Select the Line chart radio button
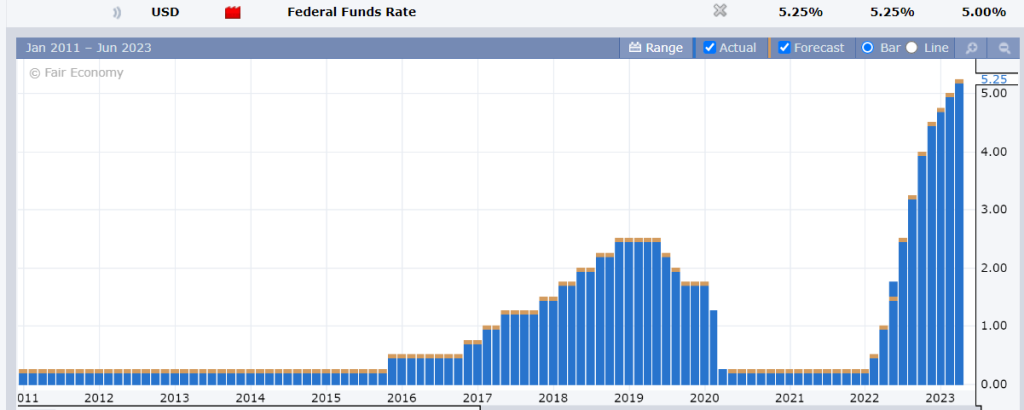 click(x=912, y=48)
